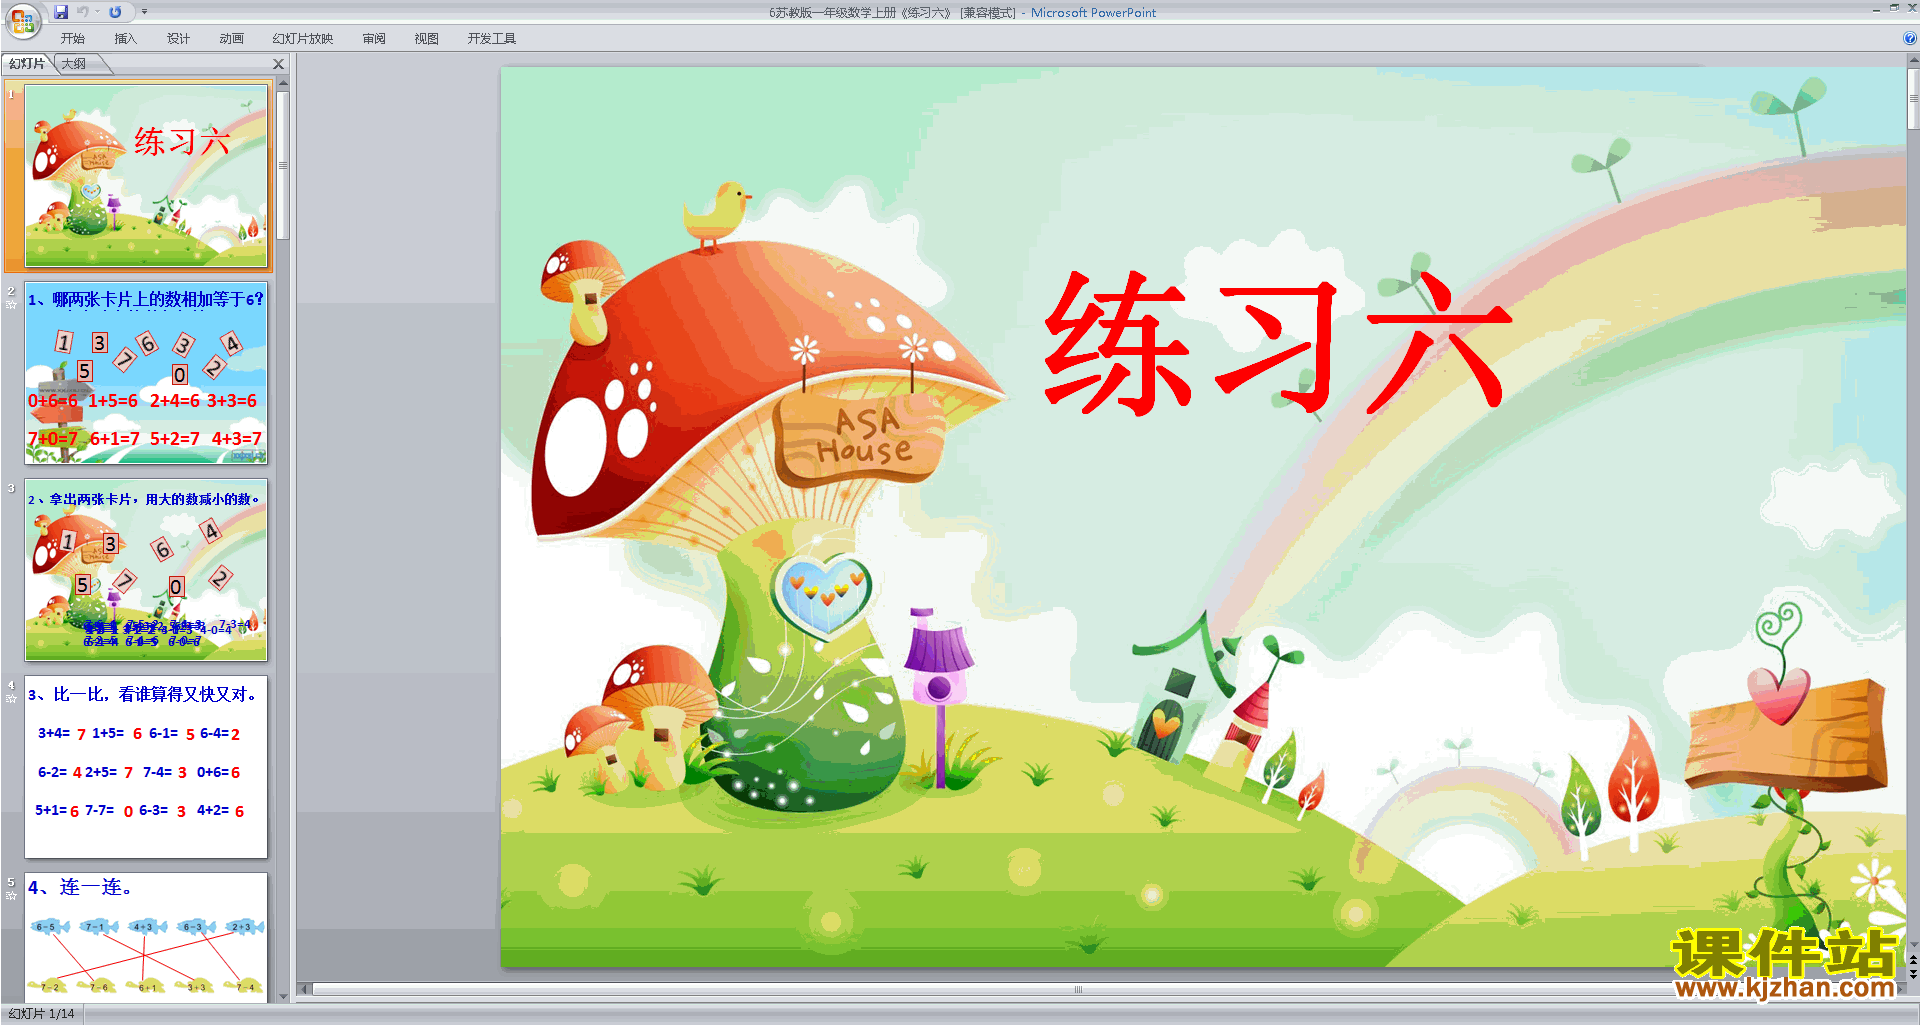Click the horizontal scrollbar thumb under the slide

(1078, 989)
